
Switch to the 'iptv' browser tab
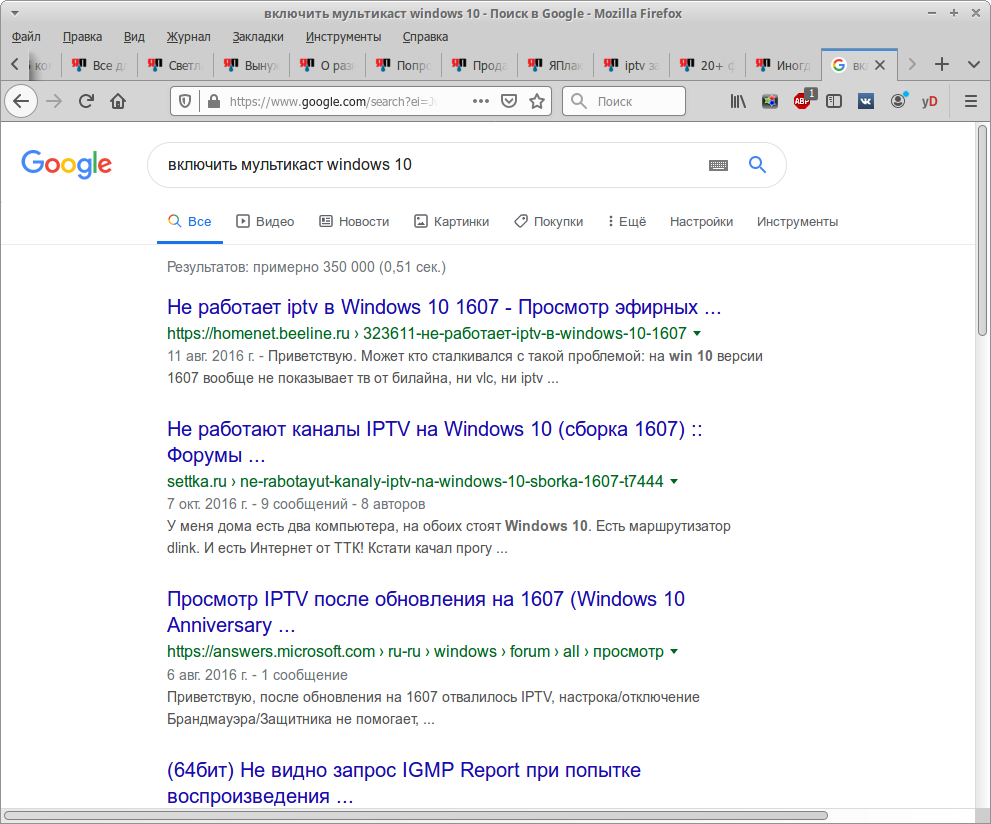coord(631,65)
